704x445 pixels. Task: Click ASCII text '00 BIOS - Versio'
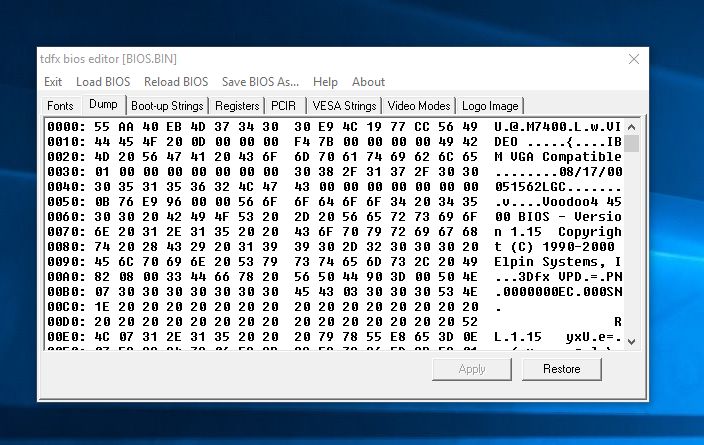coord(558,217)
